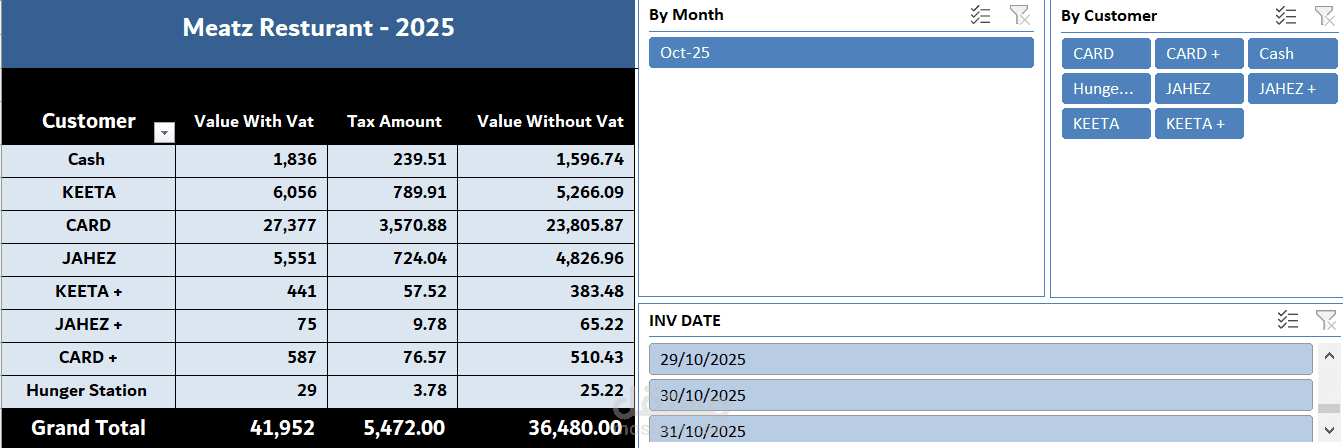1343x448 pixels.
Task: Click the Value Without Vat header
Action: click(550, 121)
